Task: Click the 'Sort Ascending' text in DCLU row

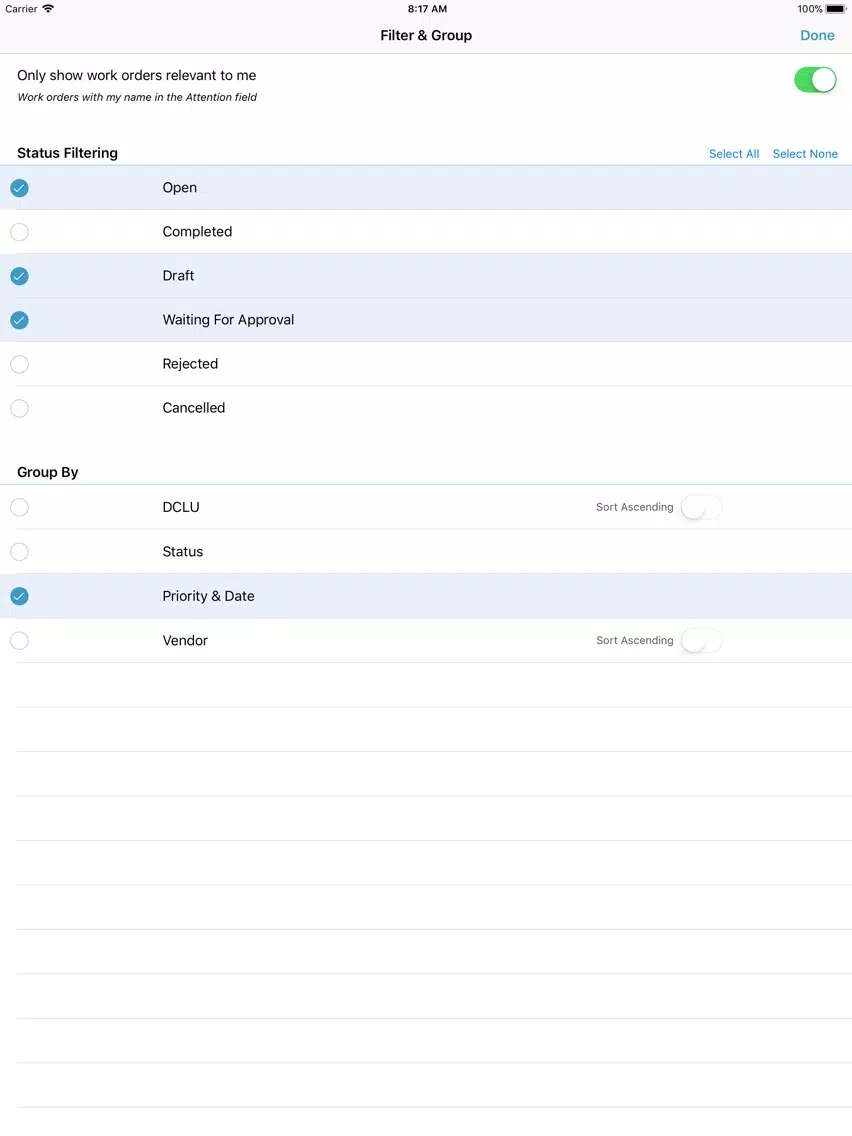Action: (x=635, y=507)
